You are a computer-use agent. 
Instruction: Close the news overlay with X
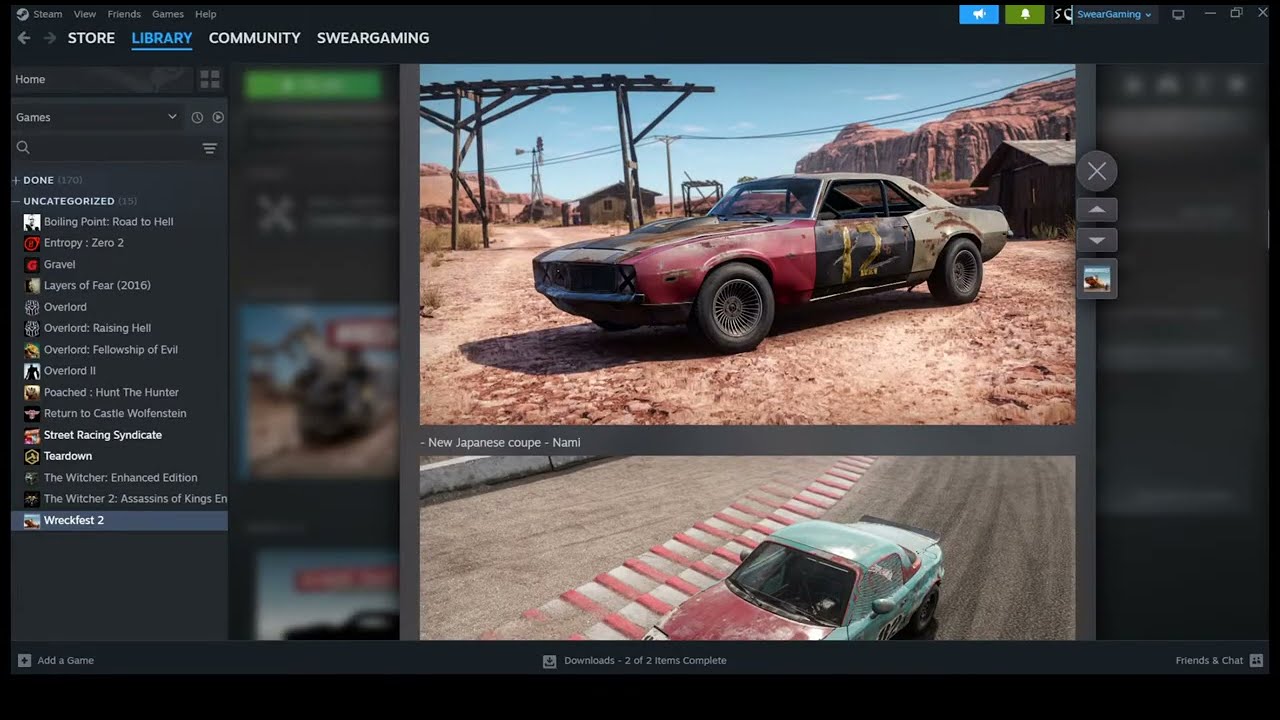tap(1097, 171)
